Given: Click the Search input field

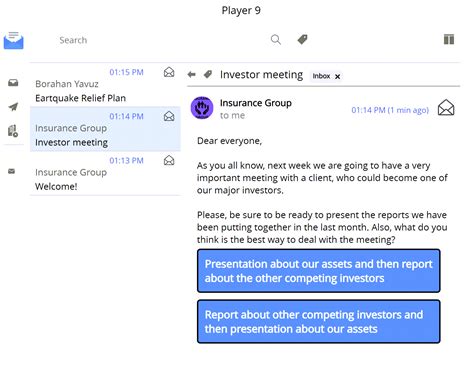Looking at the screenshot, I should (160, 40).
